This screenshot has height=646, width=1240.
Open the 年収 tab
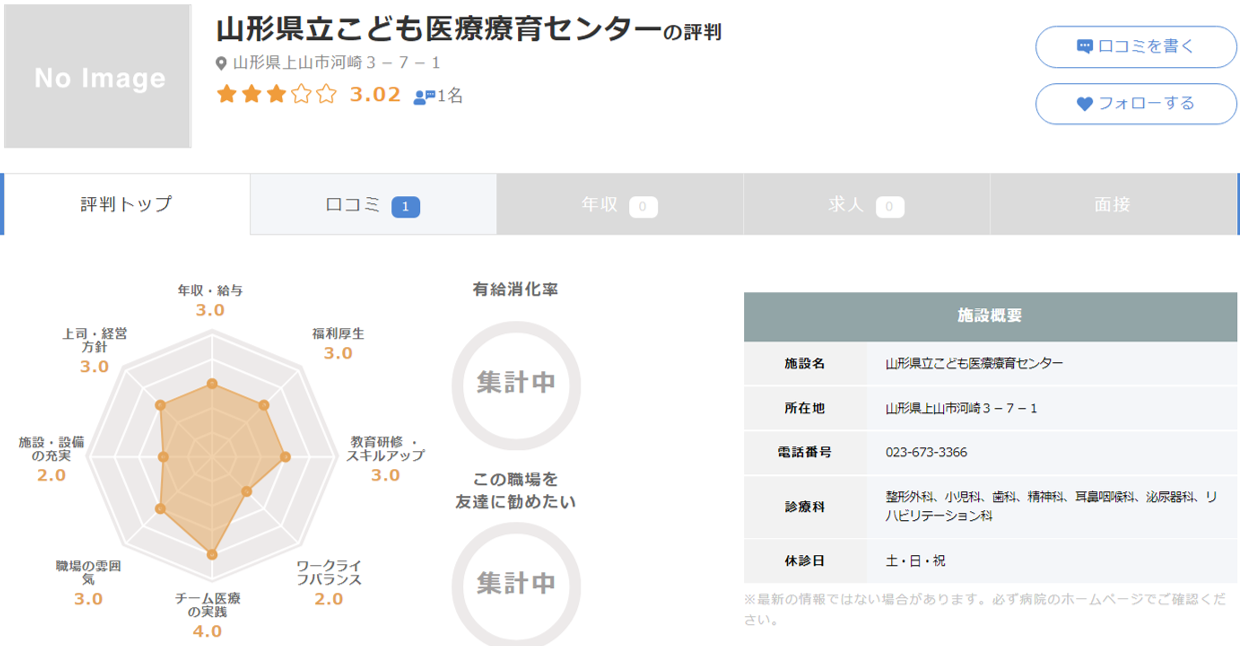coord(618,203)
